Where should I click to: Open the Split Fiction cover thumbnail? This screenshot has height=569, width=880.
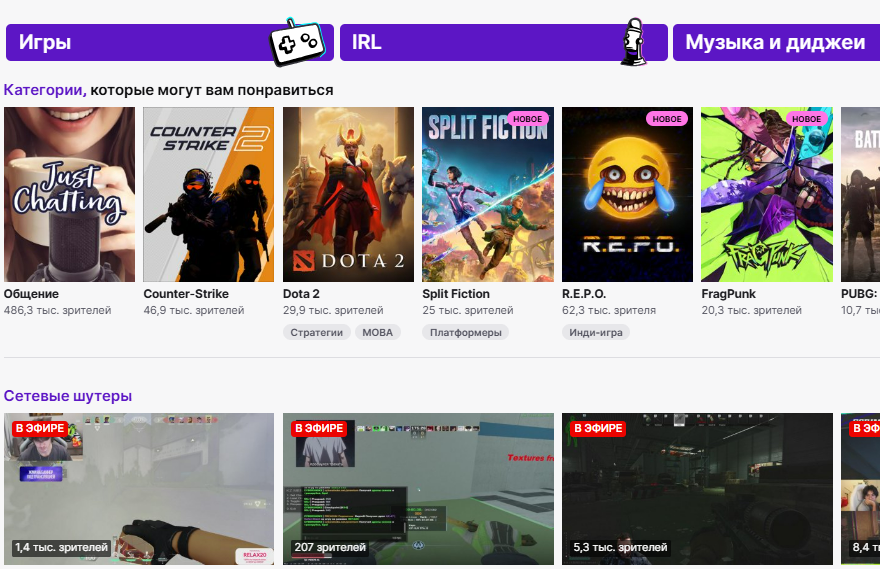click(488, 194)
